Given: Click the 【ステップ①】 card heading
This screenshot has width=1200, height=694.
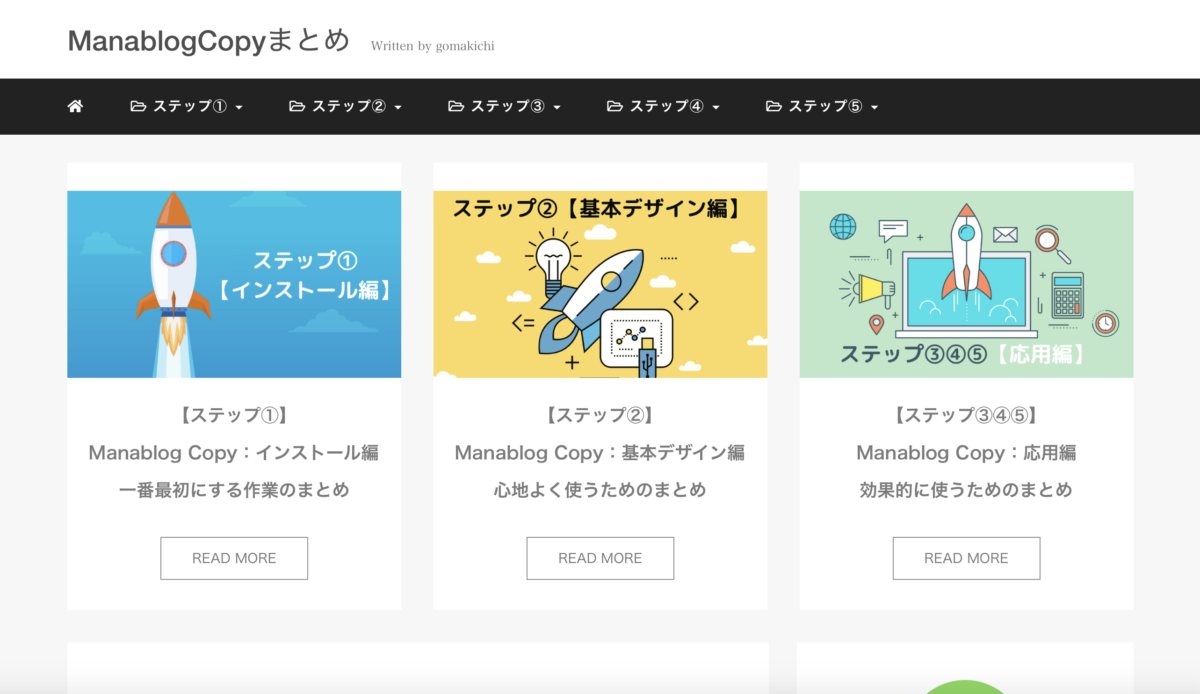Looking at the screenshot, I should (234, 415).
